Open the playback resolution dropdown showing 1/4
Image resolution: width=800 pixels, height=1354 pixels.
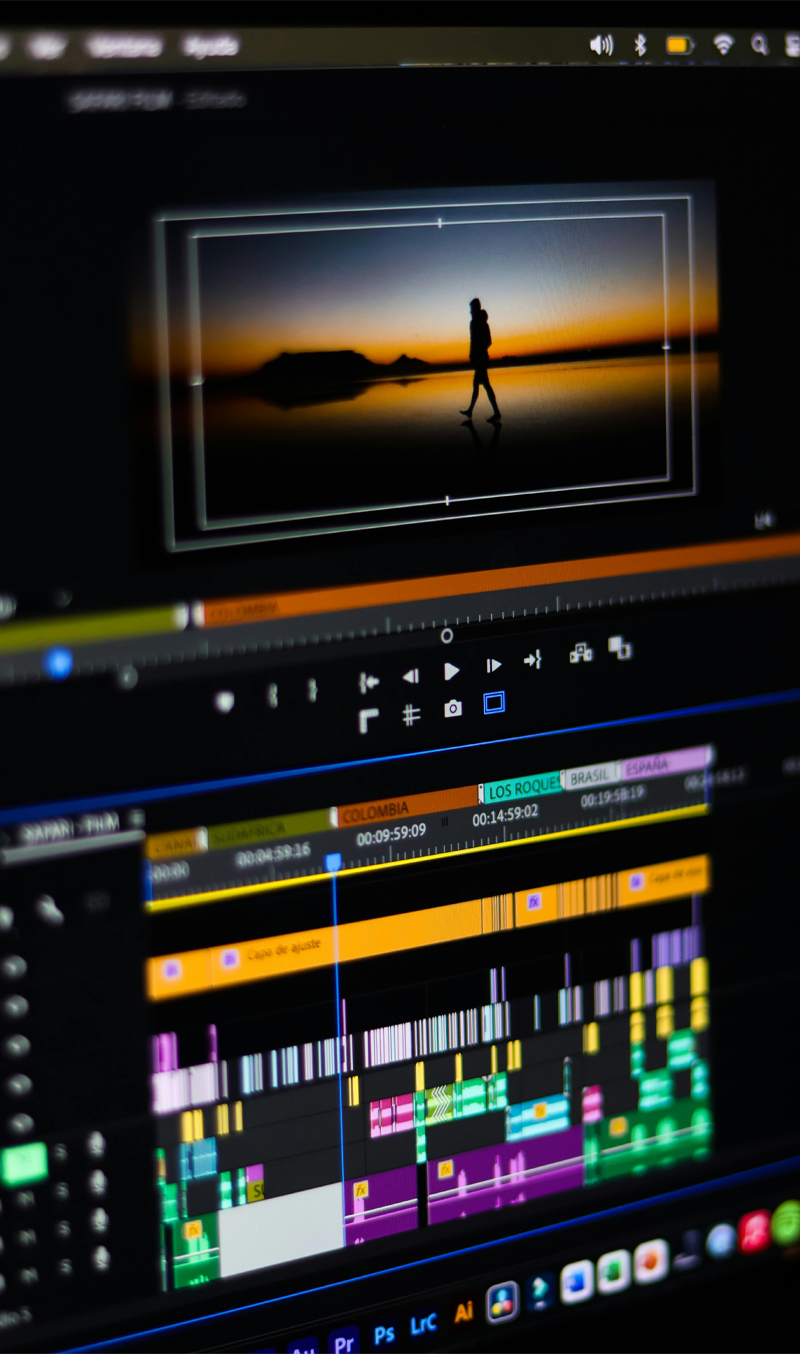coord(764,520)
